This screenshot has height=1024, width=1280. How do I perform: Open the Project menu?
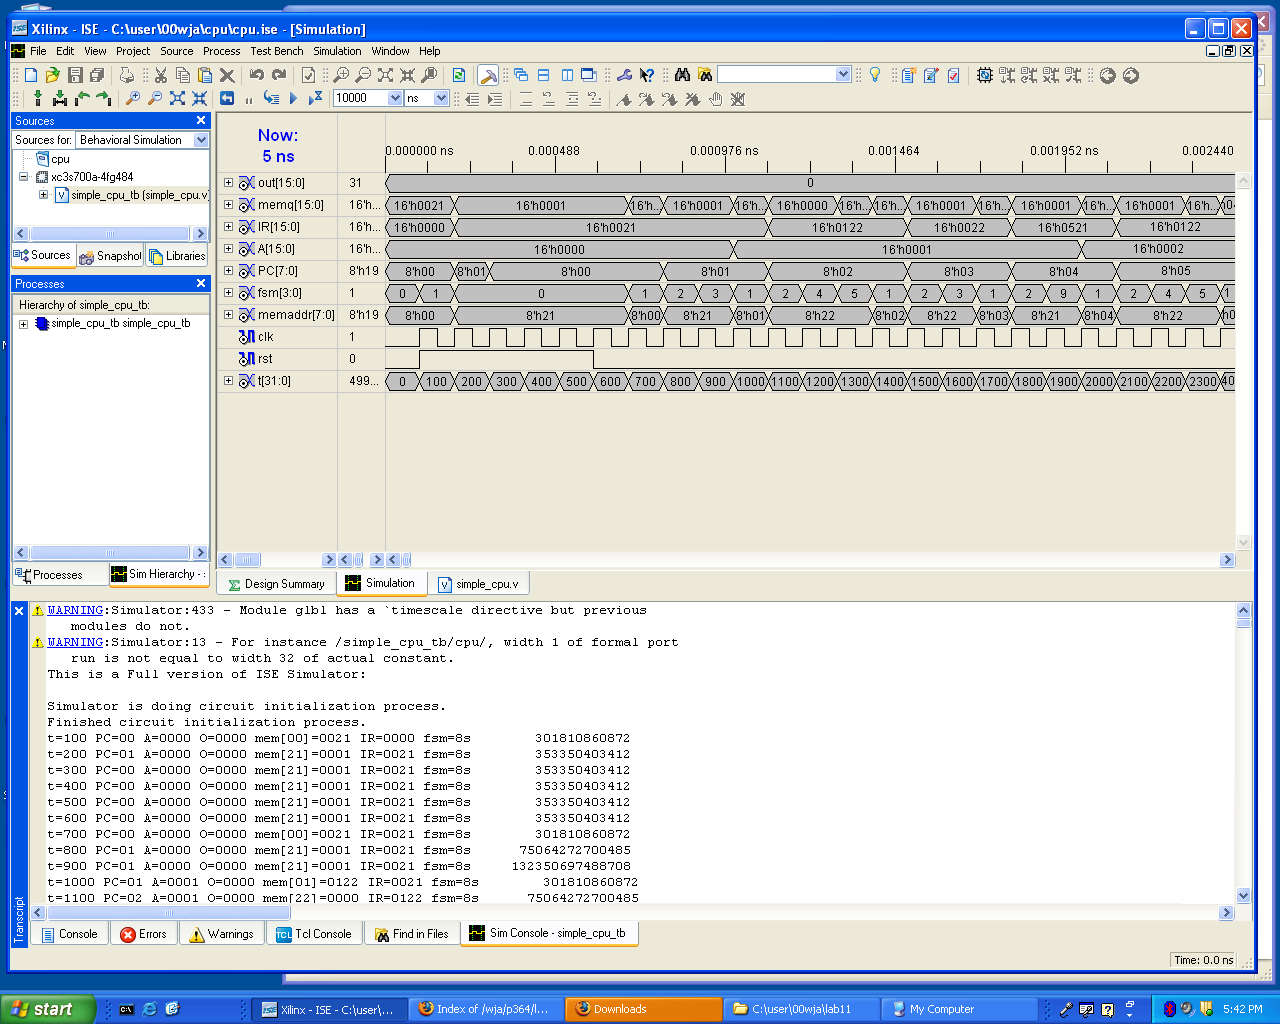(x=133, y=51)
